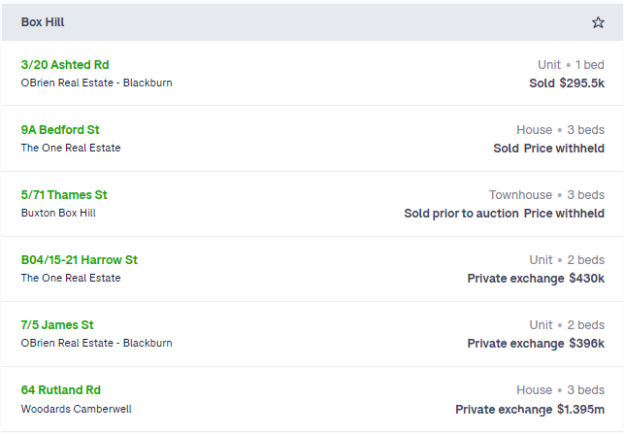Select OBrien Real Estate under James St
This screenshot has width=624, height=434.
tap(97, 343)
